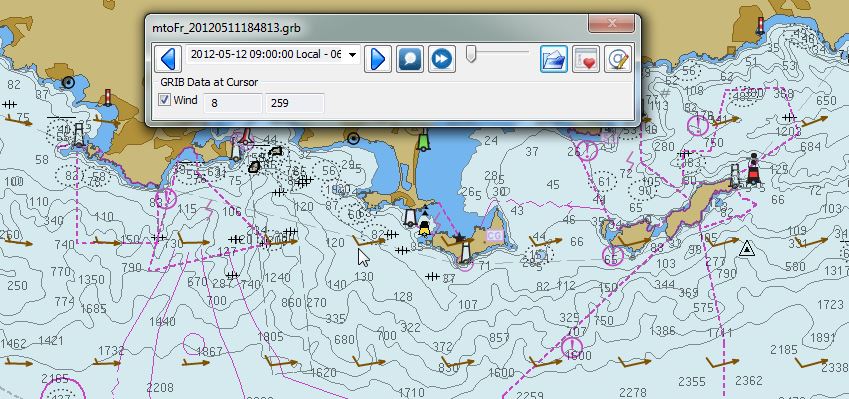Click the wind direction field showing 259
The width and height of the screenshot is (849, 399).
(295, 103)
